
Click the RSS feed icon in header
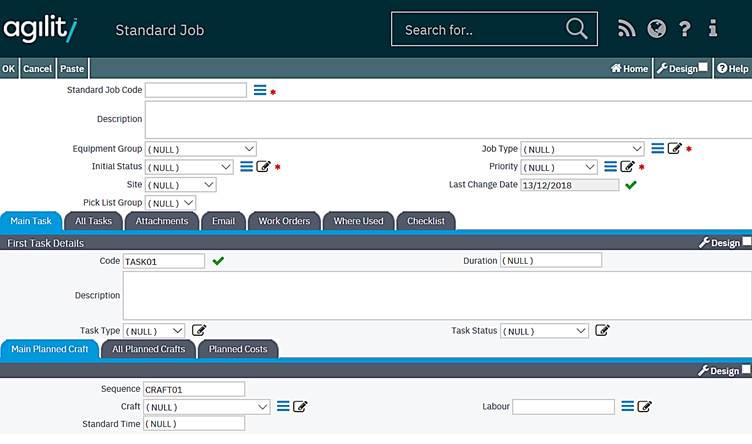[x=627, y=29]
